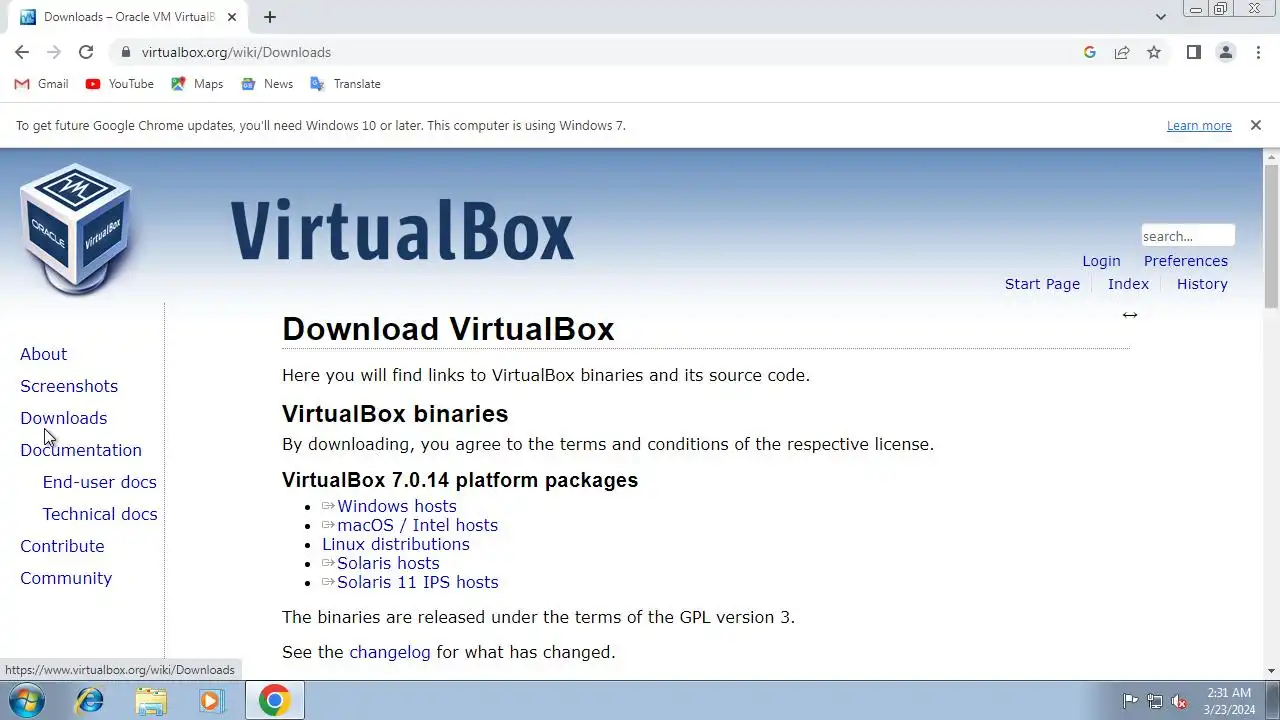Click the wiki search input field
This screenshot has width=1280, height=720.
point(1188,236)
